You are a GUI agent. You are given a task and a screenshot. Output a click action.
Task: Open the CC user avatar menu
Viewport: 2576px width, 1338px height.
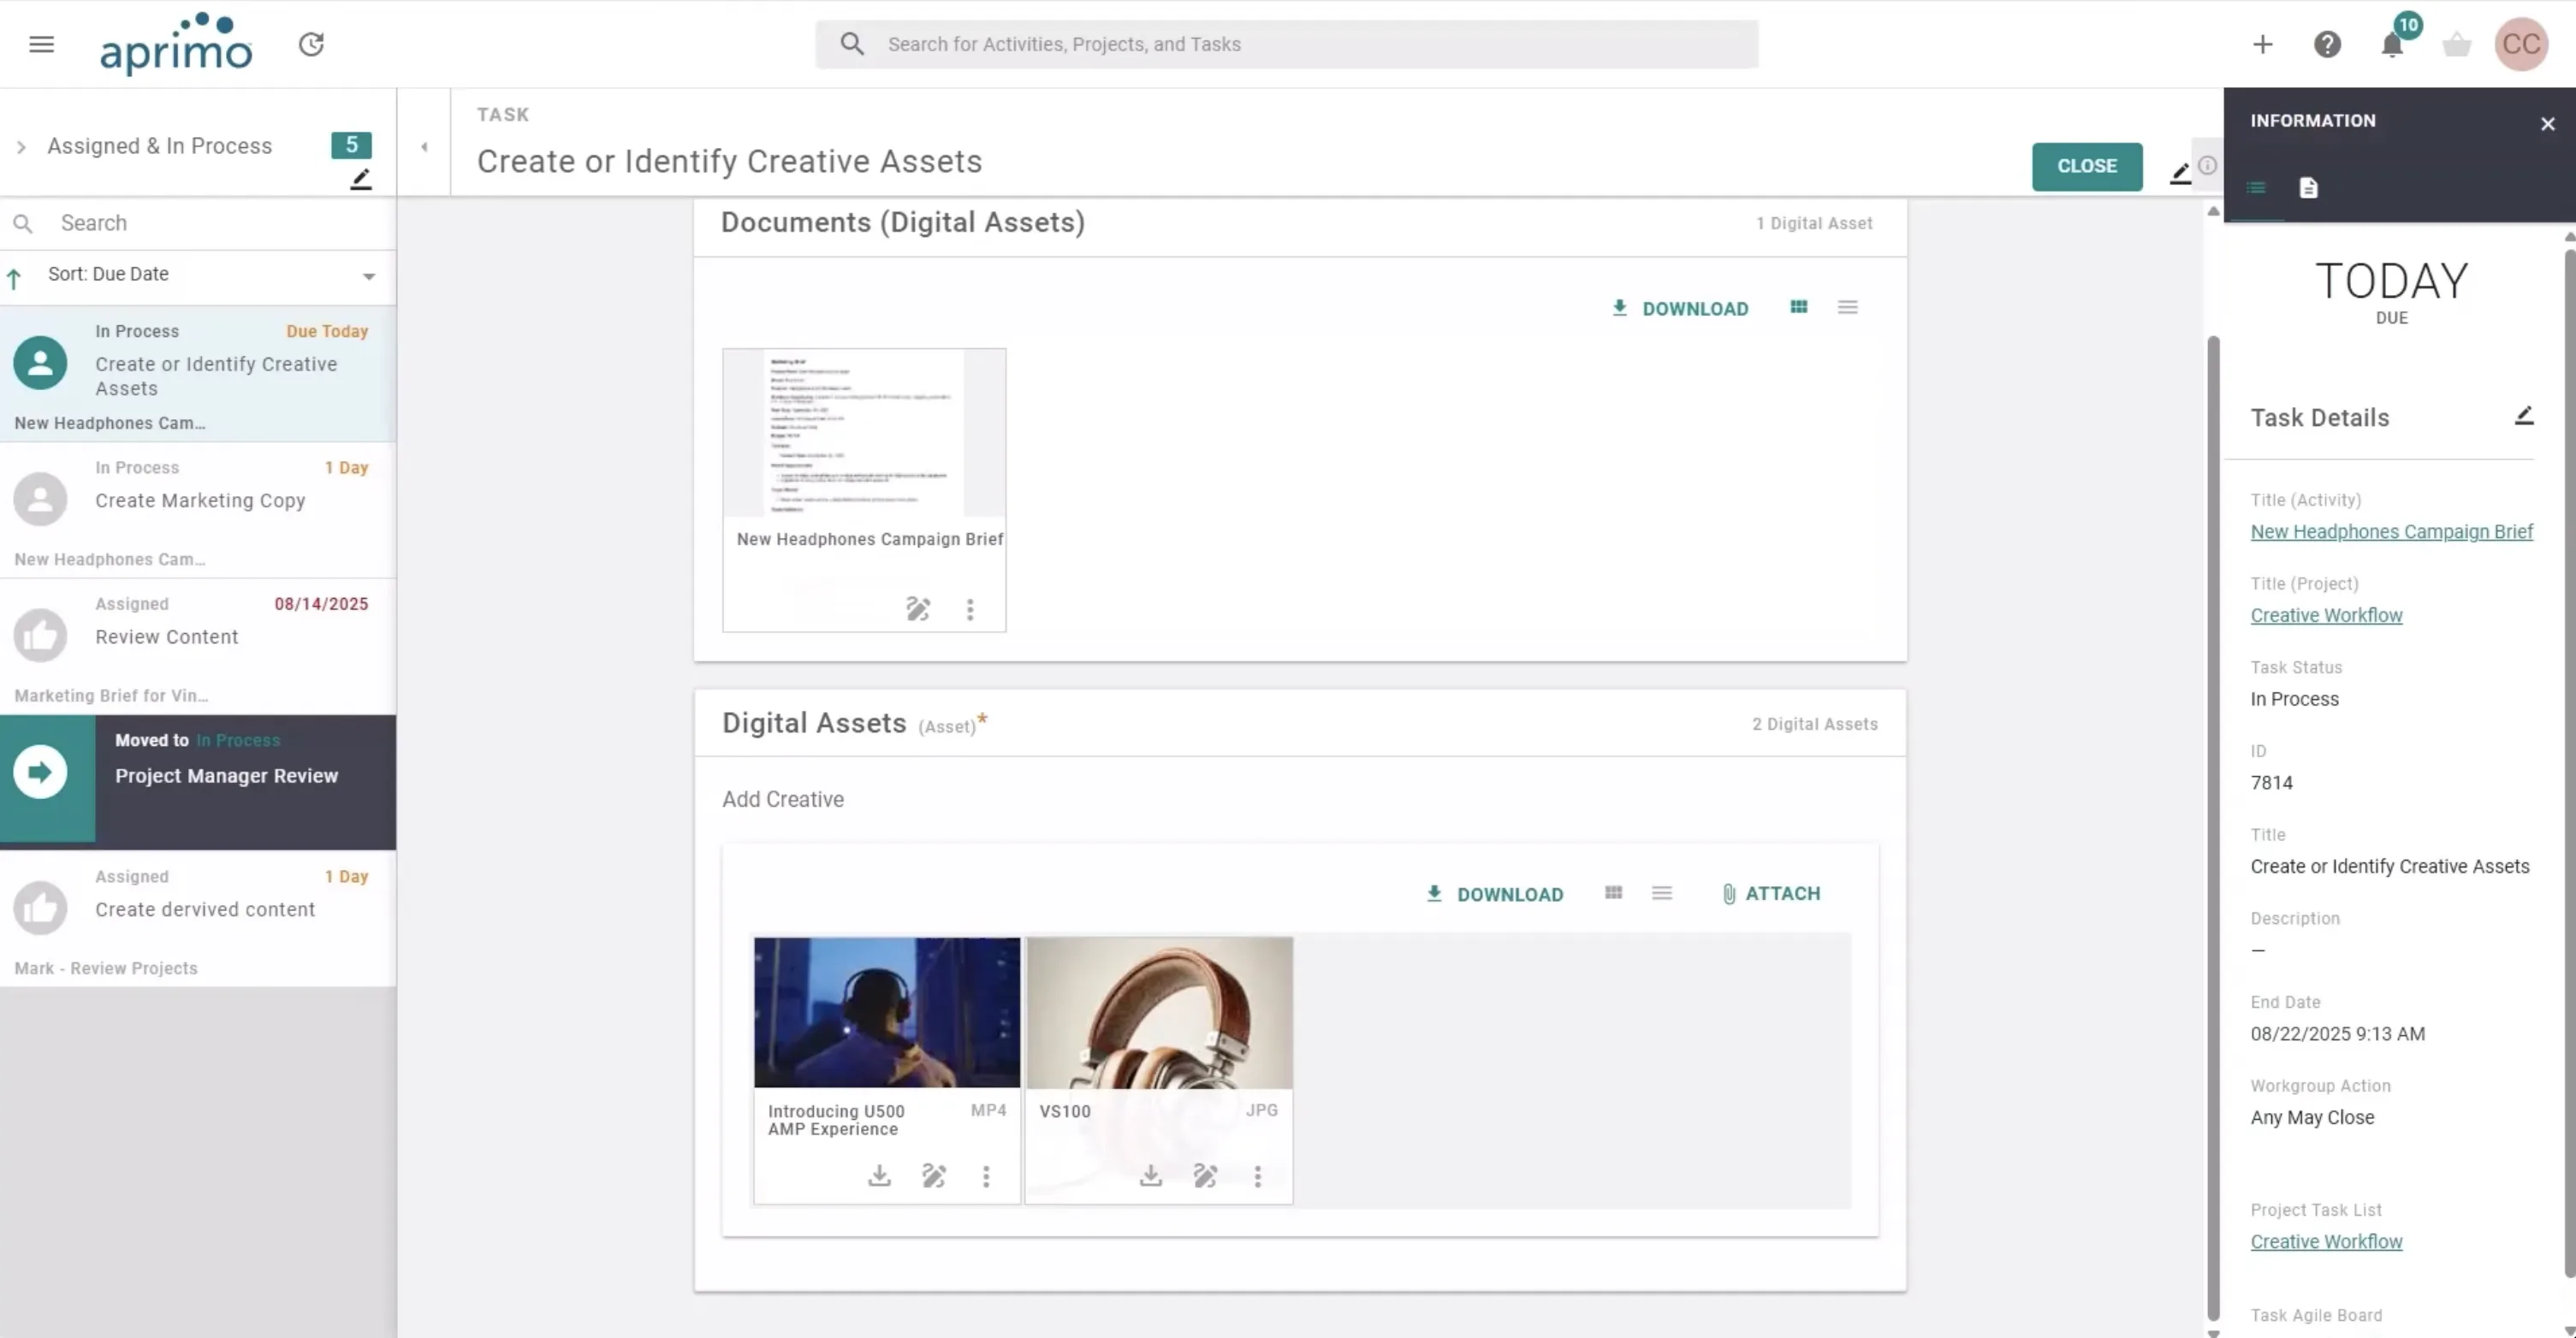tap(2520, 44)
